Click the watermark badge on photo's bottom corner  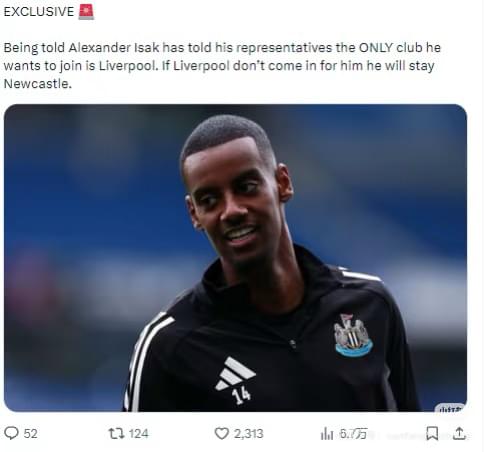coord(450,408)
